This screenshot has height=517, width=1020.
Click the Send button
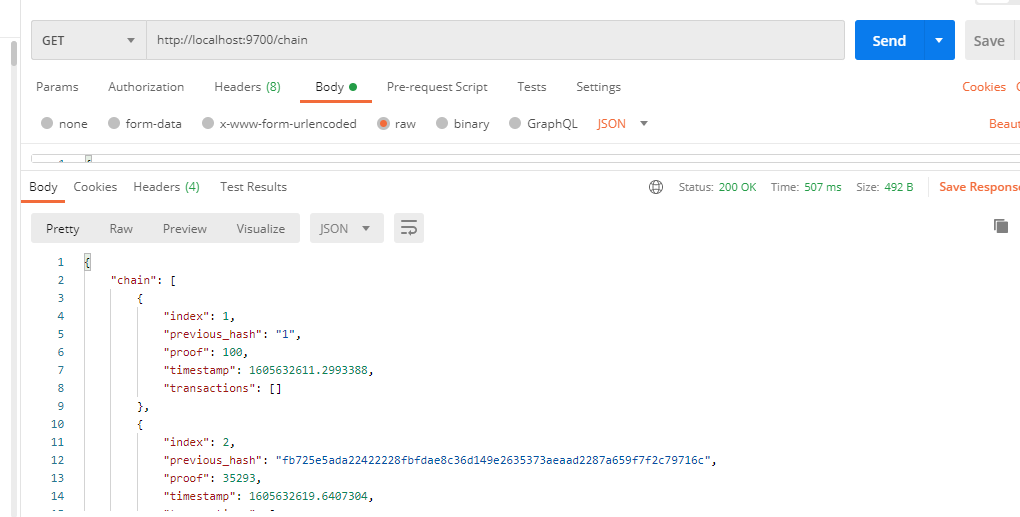(x=889, y=40)
